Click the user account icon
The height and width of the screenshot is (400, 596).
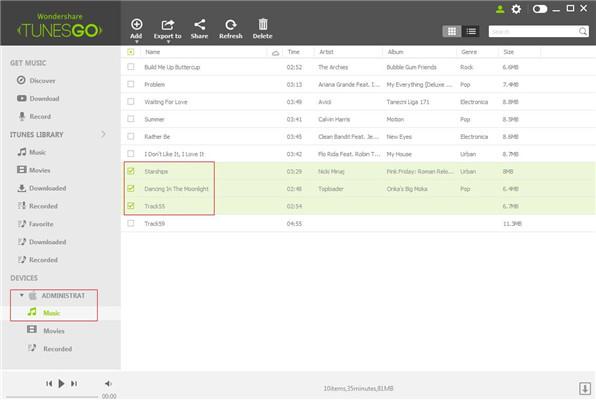500,9
